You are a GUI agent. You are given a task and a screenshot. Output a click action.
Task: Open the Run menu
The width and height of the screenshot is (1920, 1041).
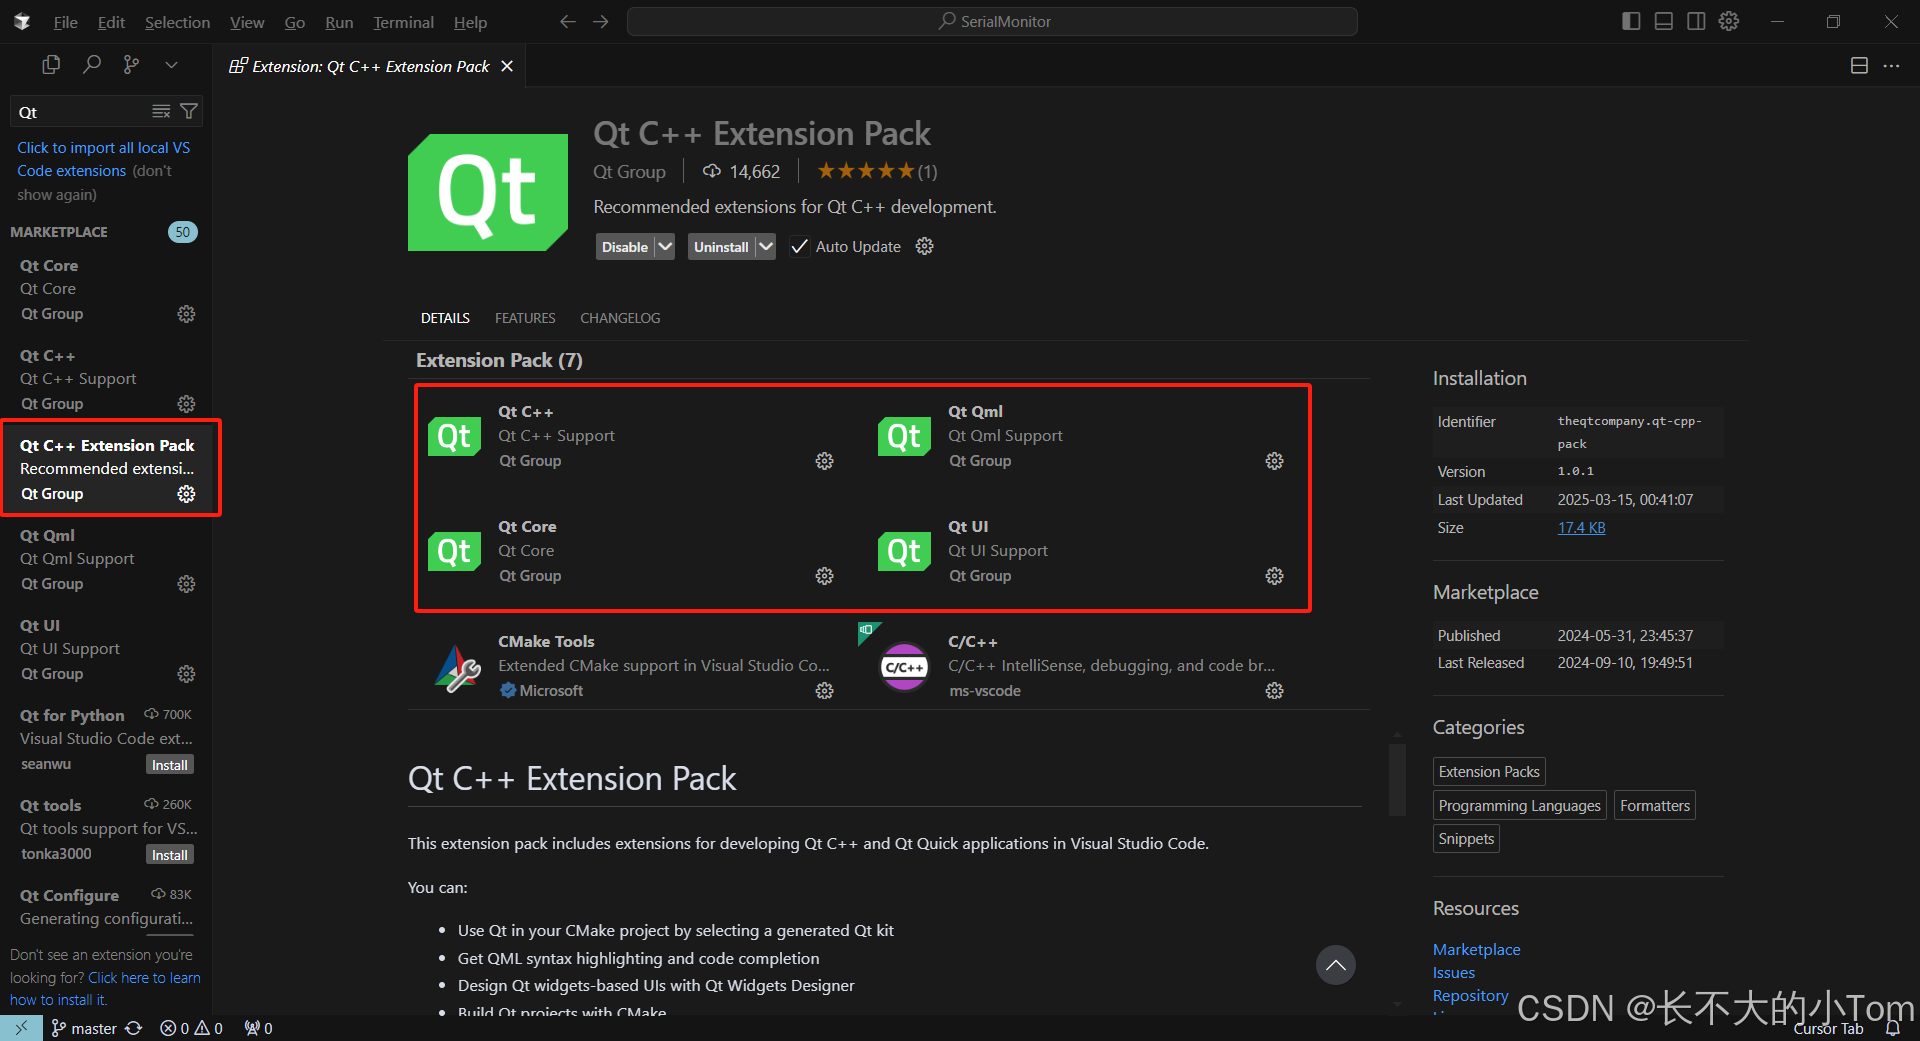(x=339, y=22)
